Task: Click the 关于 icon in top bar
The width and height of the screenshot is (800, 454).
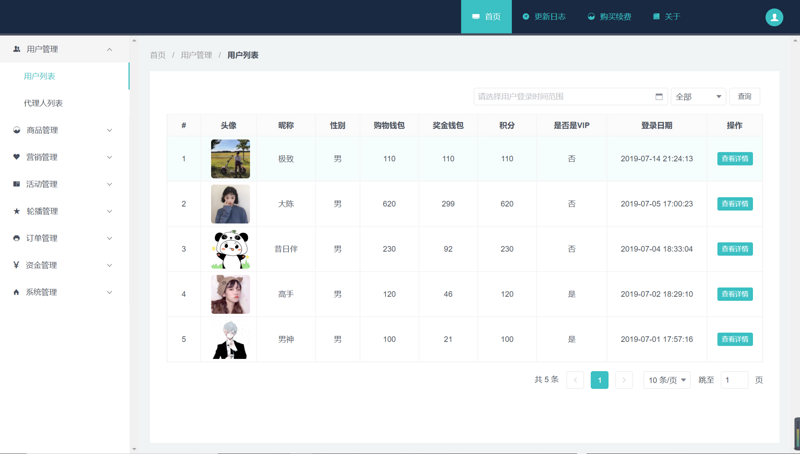Action: pos(657,17)
